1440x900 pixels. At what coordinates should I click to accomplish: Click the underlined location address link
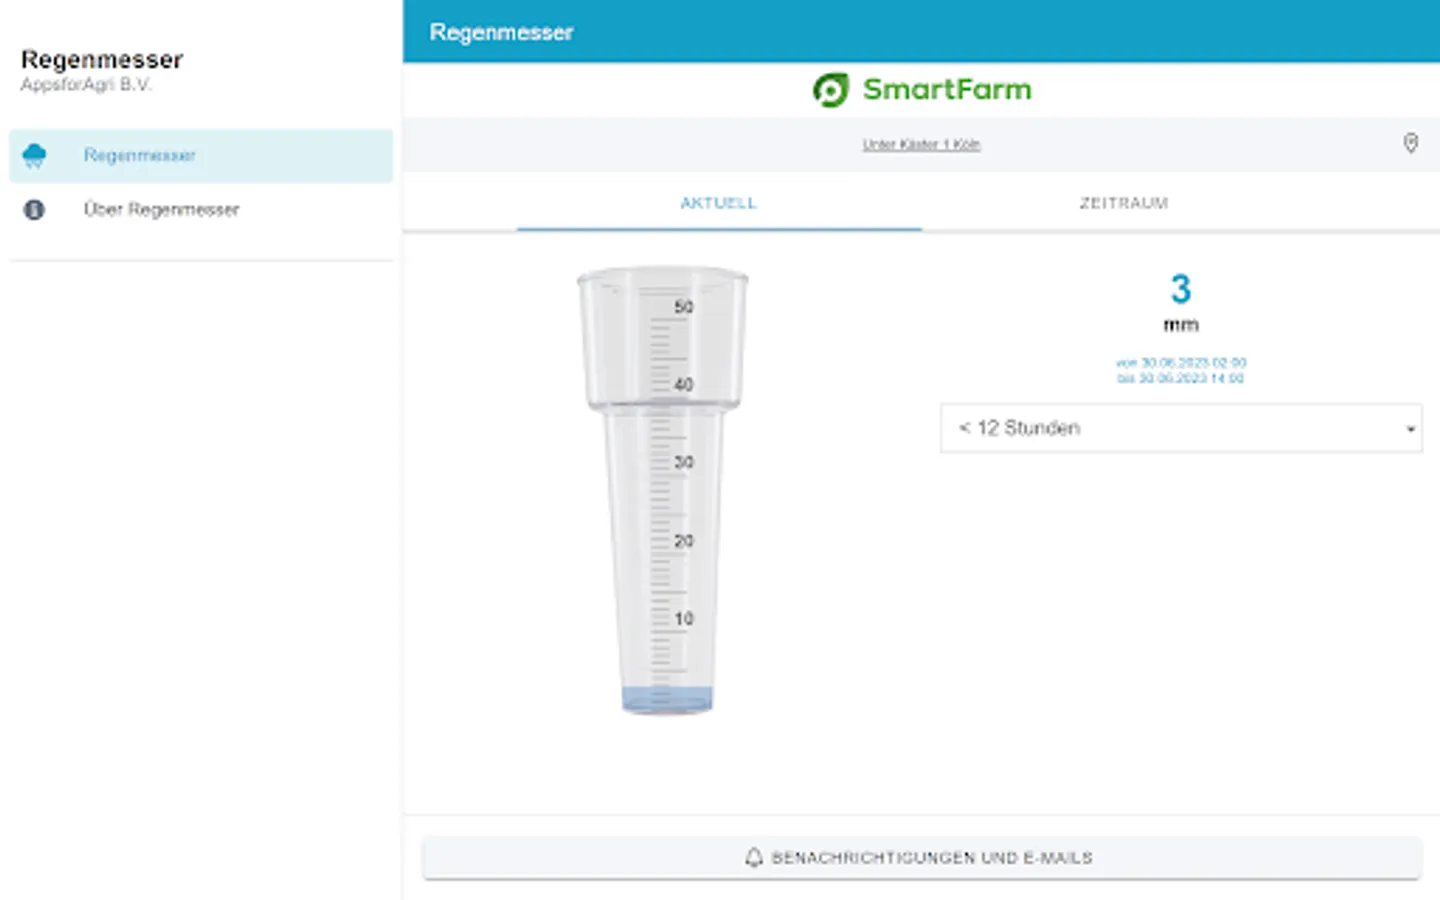921,145
